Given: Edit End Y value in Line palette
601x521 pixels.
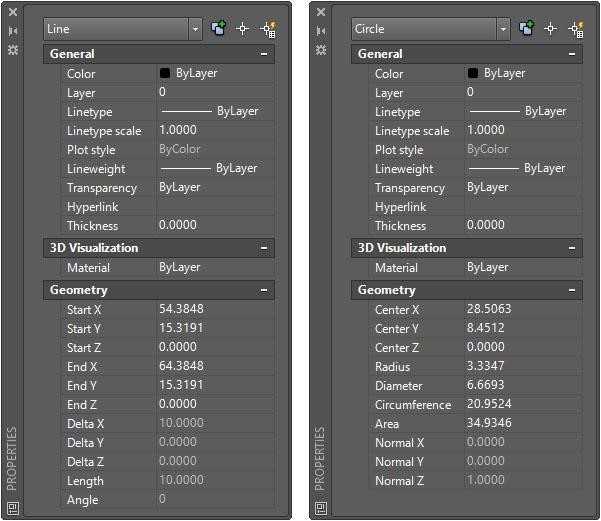Looking at the screenshot, I should pos(215,385).
